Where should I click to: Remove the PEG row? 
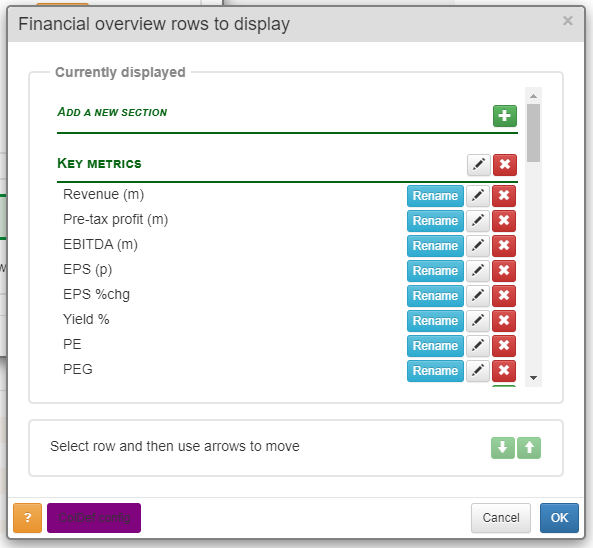tap(504, 371)
